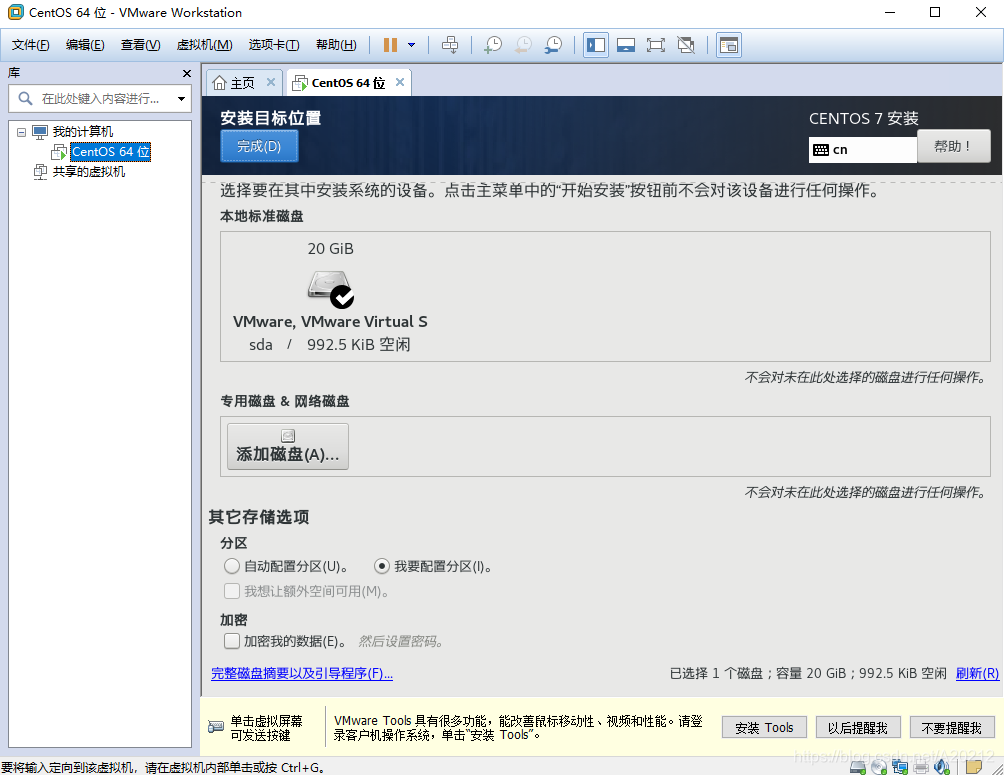The width and height of the screenshot is (1004, 775).
Task: Click the thumbnail bar toolbar icon
Action: 626,45
